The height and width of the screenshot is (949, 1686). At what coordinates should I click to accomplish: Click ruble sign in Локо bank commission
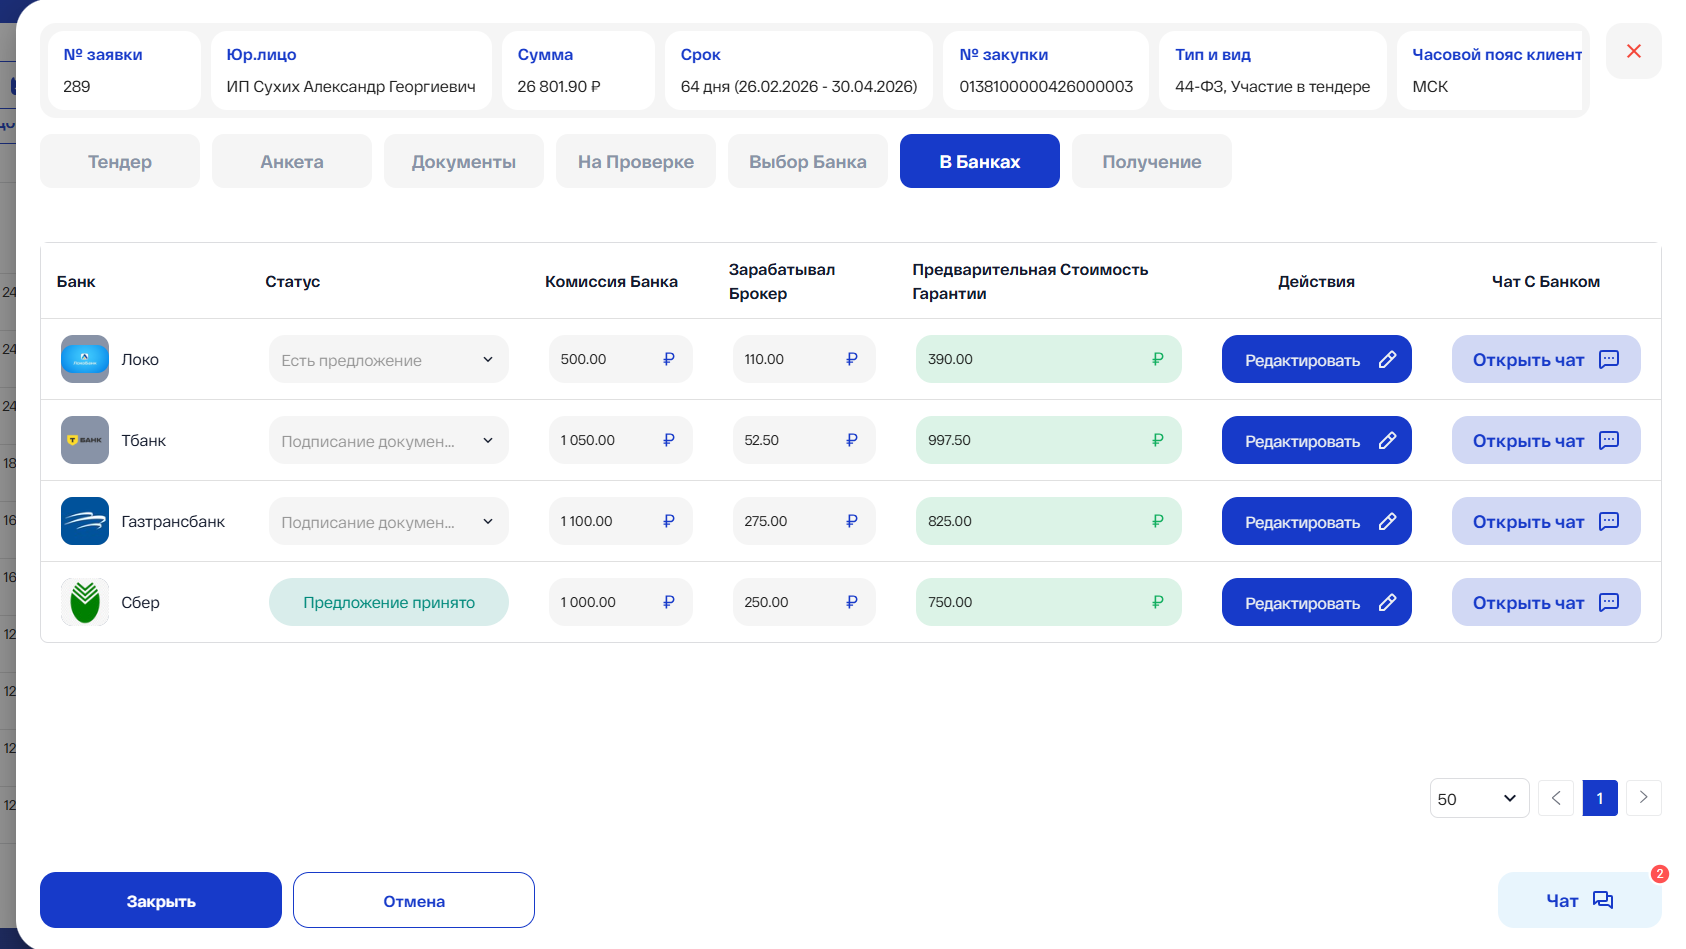pyautogui.click(x=669, y=359)
